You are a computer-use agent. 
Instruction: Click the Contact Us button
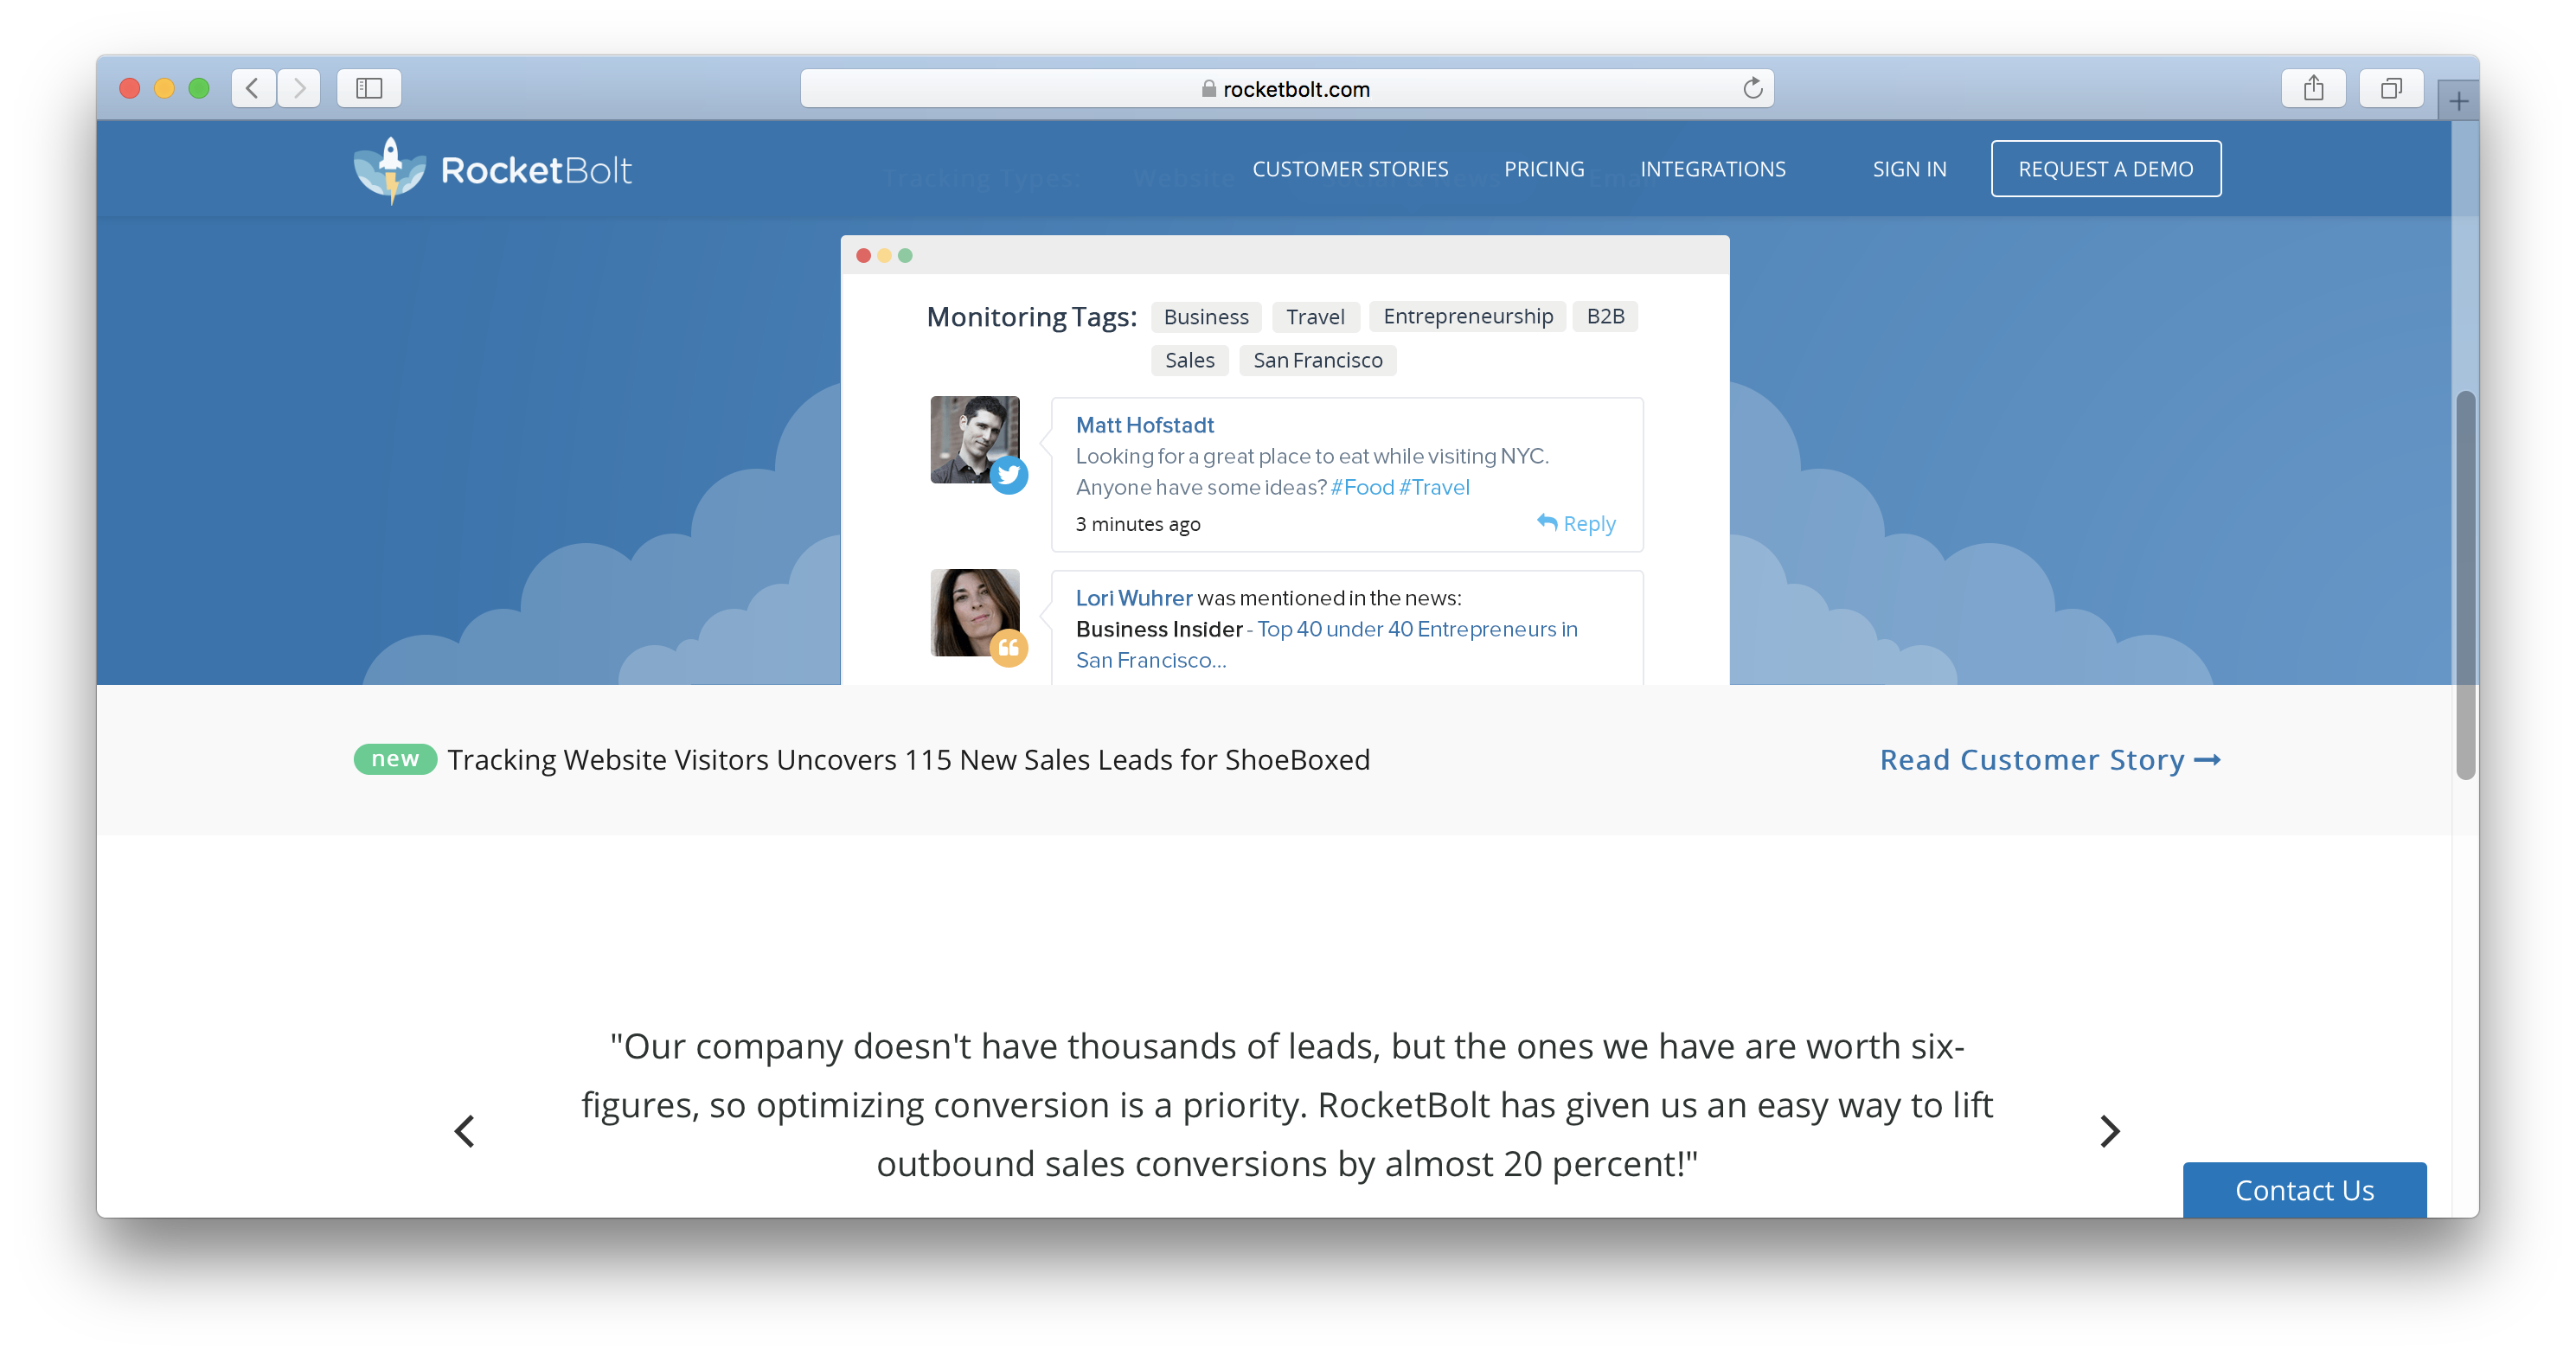pos(2304,1189)
